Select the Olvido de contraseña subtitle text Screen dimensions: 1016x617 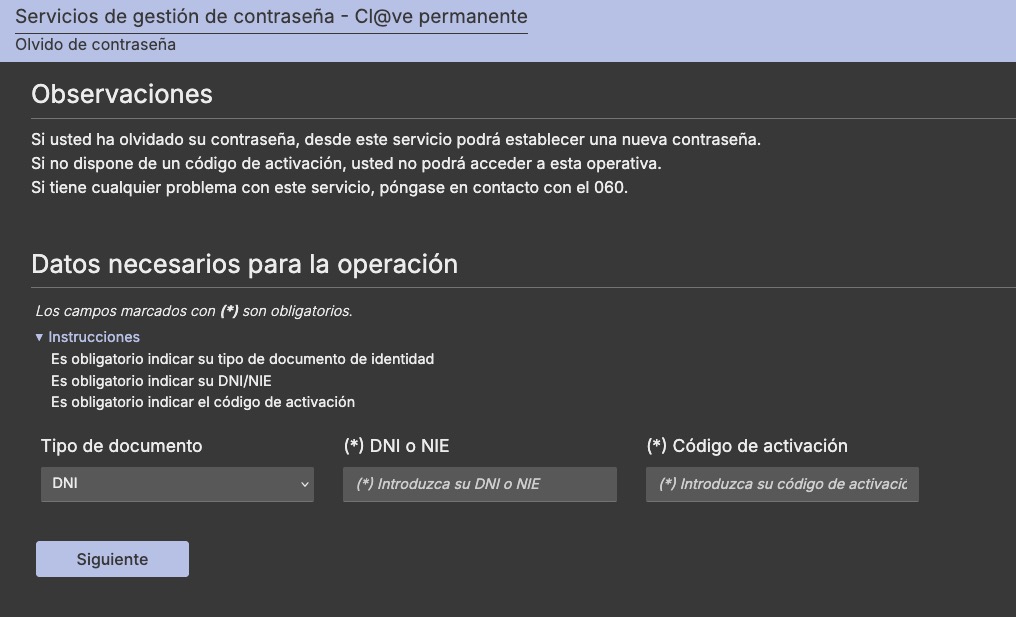[95, 45]
